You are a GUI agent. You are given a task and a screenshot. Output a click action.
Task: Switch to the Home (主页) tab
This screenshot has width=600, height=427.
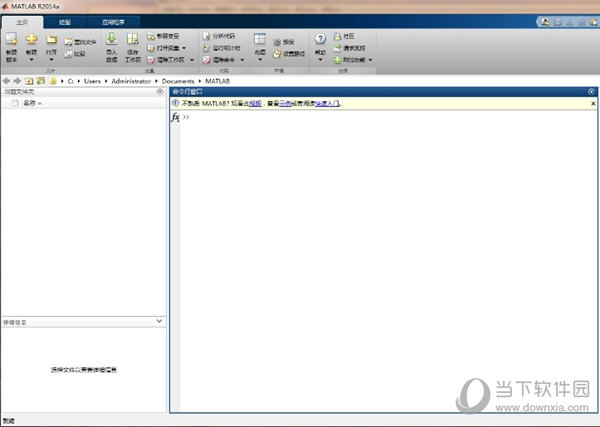click(x=22, y=23)
